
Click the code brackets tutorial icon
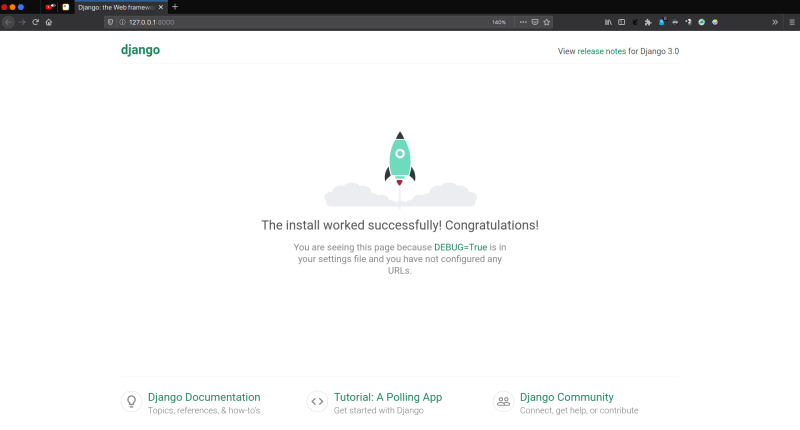click(317, 401)
